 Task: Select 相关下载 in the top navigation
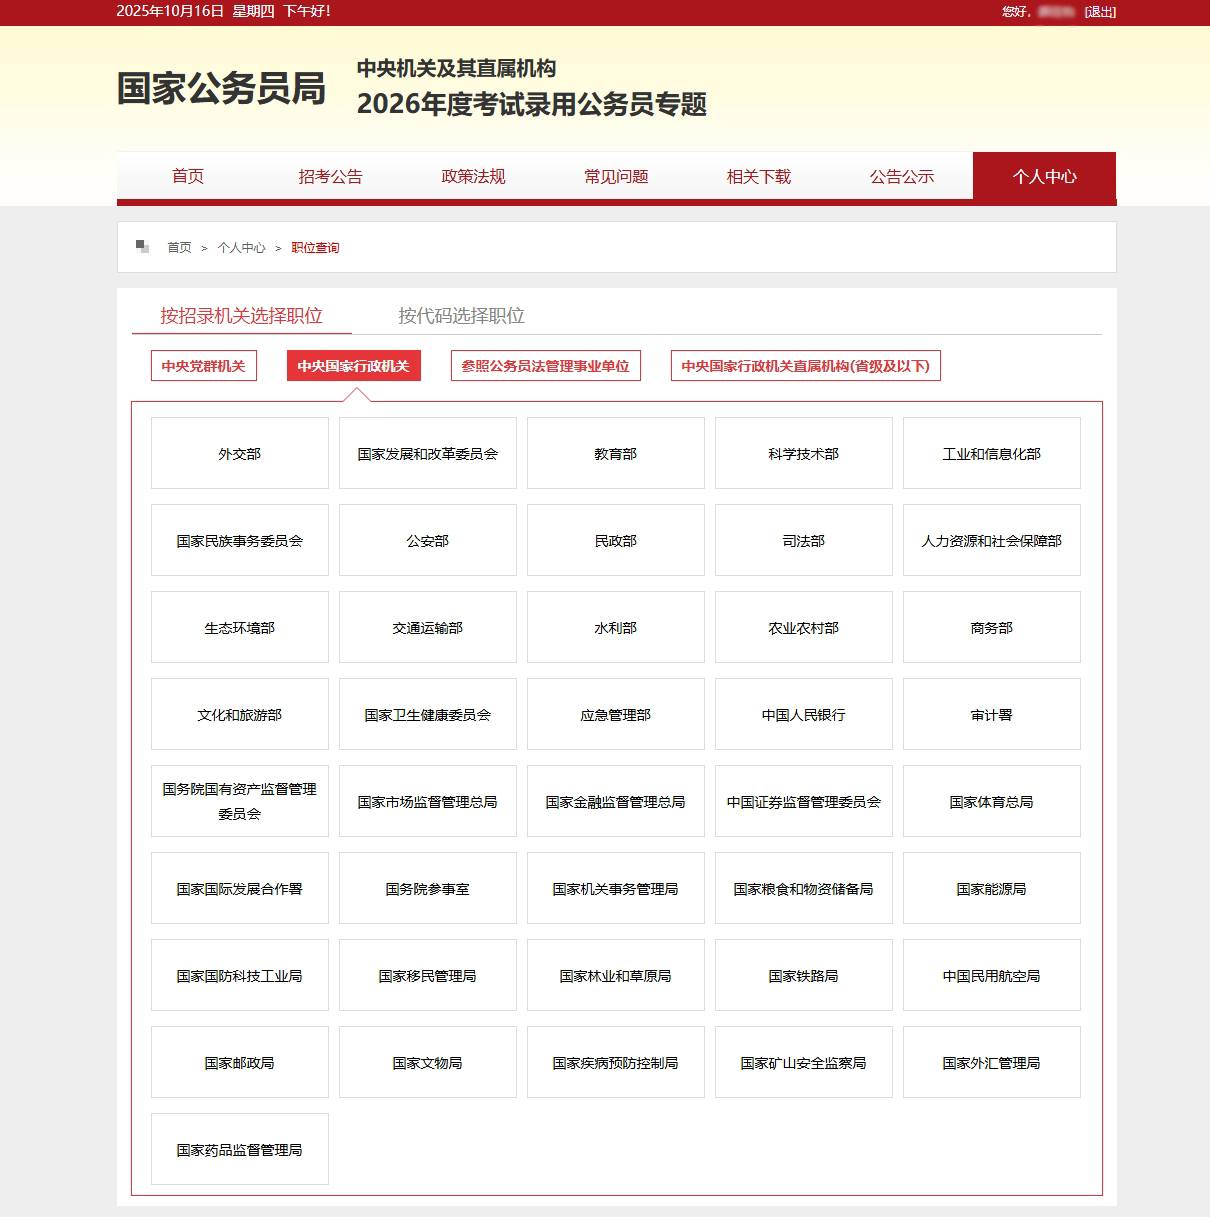[x=758, y=177]
